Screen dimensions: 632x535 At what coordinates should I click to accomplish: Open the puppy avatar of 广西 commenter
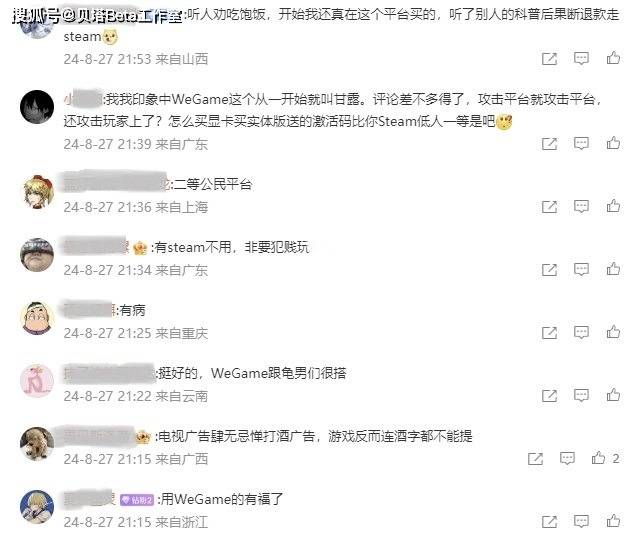37,443
